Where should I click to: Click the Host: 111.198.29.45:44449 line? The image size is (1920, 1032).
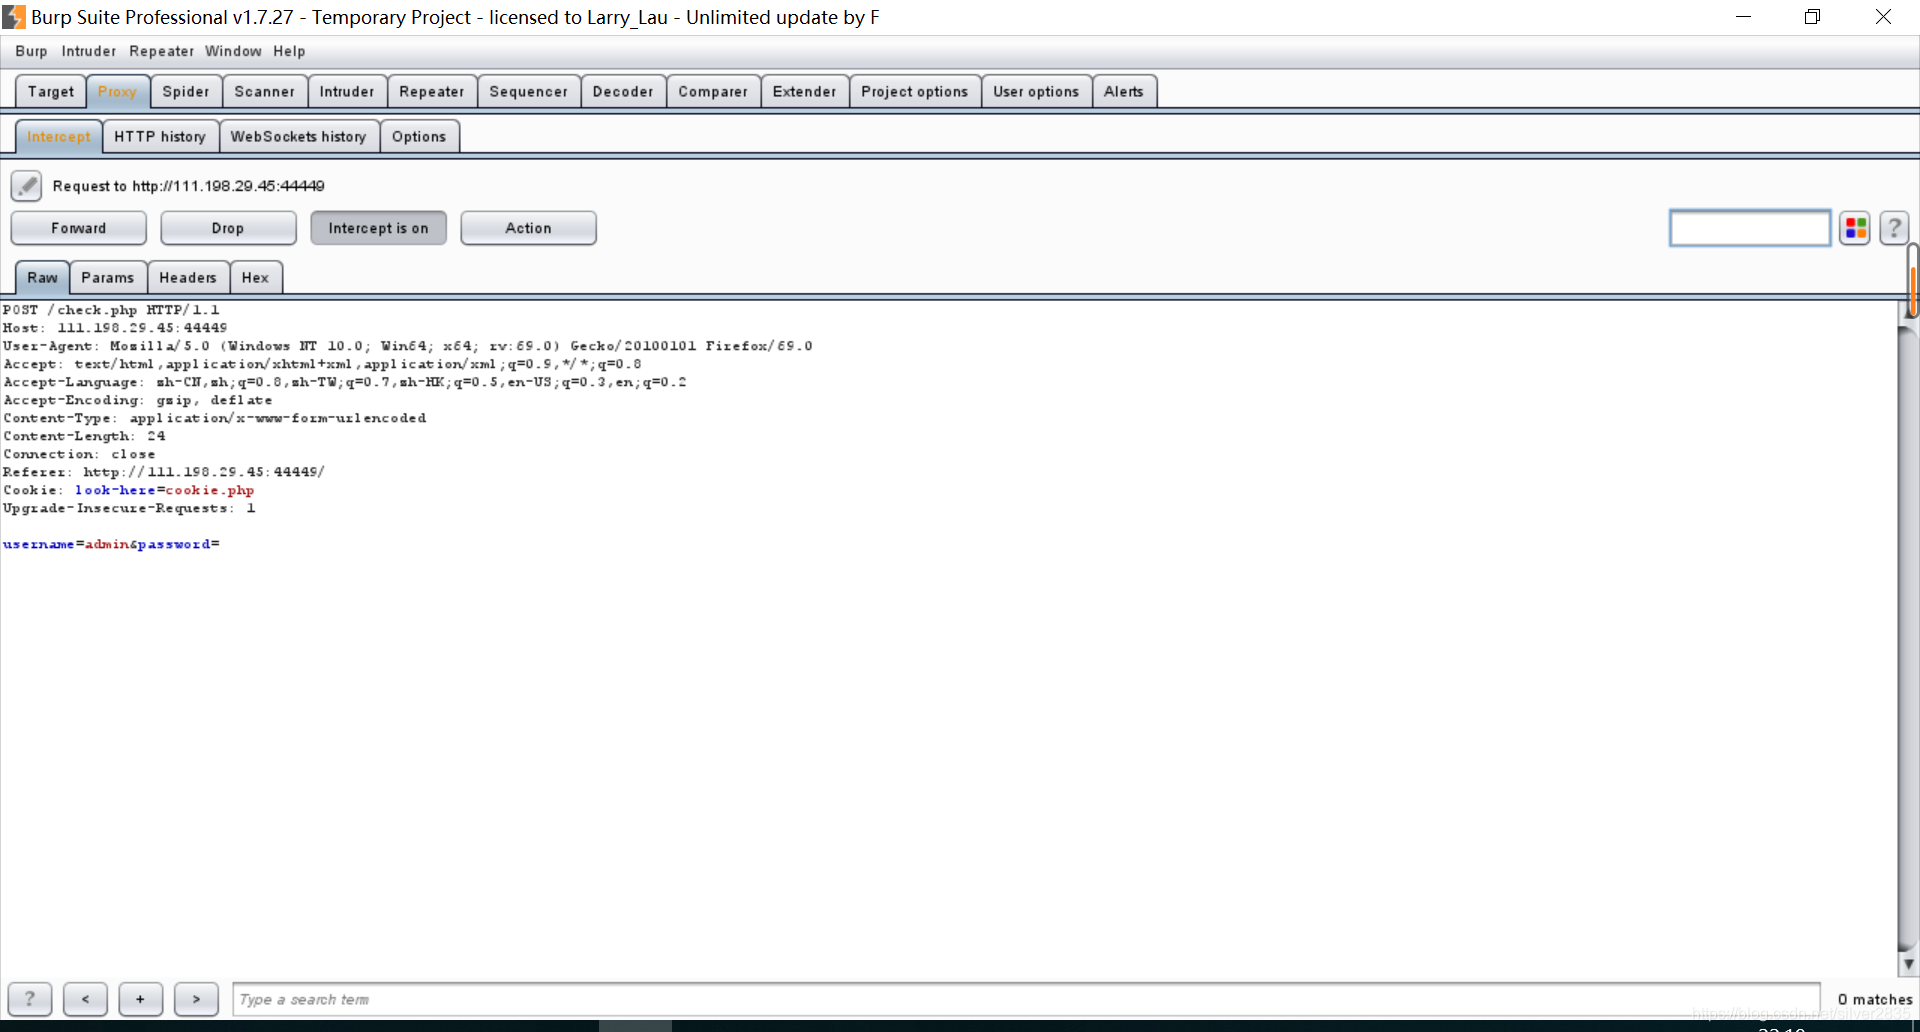pos(115,328)
